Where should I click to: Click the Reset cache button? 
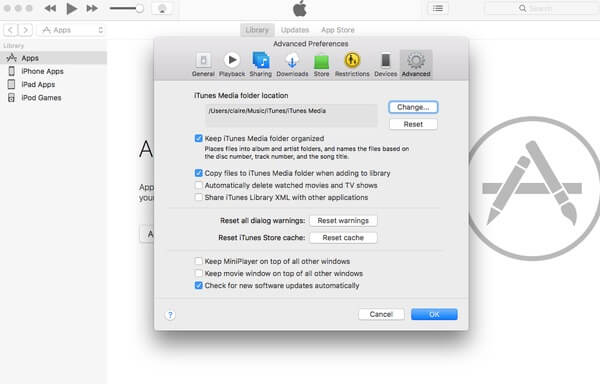(343, 238)
